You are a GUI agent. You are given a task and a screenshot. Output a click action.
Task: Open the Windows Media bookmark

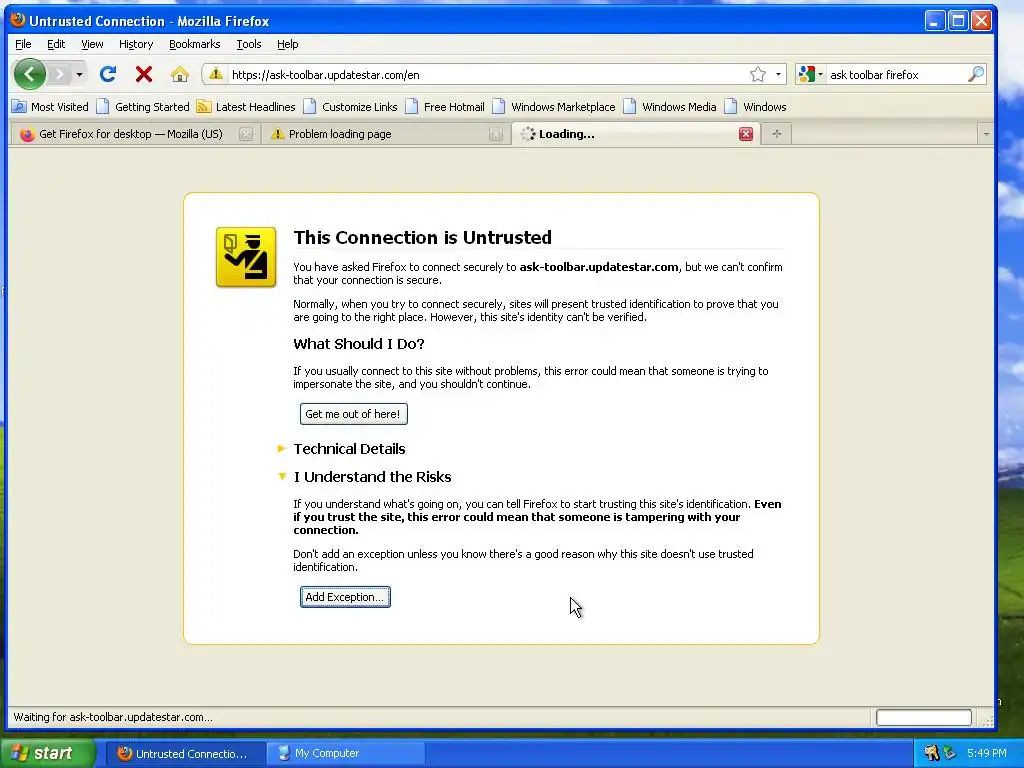pyautogui.click(x=670, y=106)
